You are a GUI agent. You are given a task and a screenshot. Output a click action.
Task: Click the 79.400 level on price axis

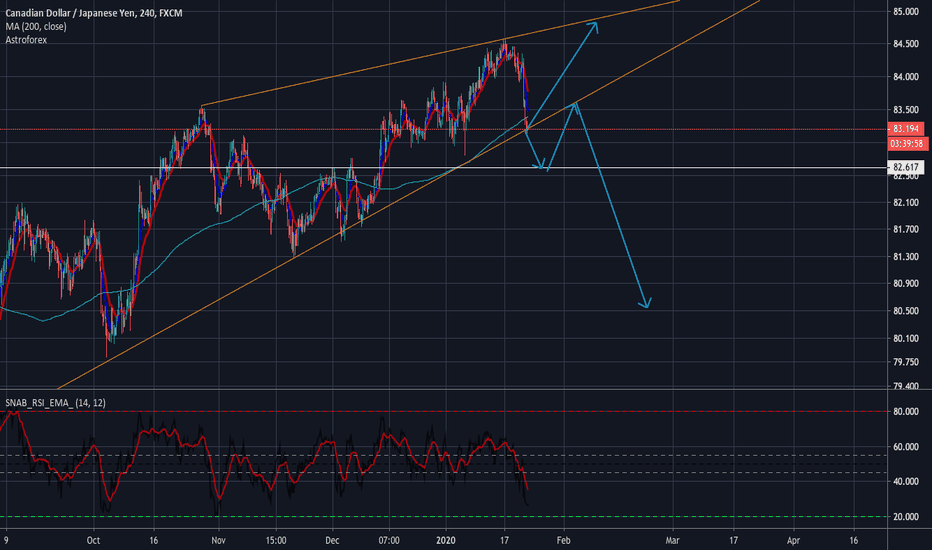pyautogui.click(x=905, y=386)
